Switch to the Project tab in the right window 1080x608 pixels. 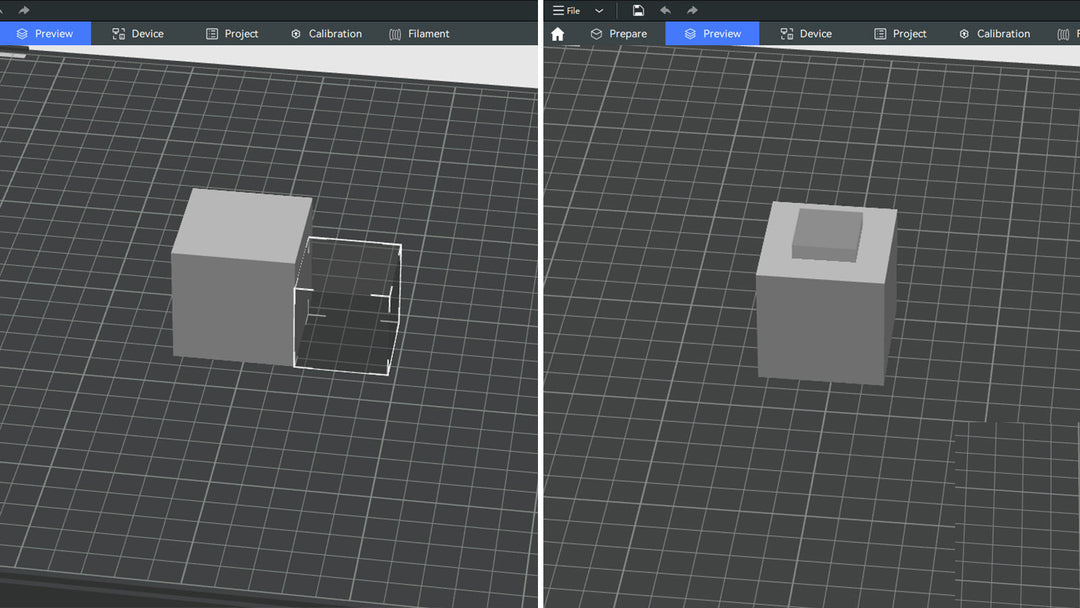899,33
